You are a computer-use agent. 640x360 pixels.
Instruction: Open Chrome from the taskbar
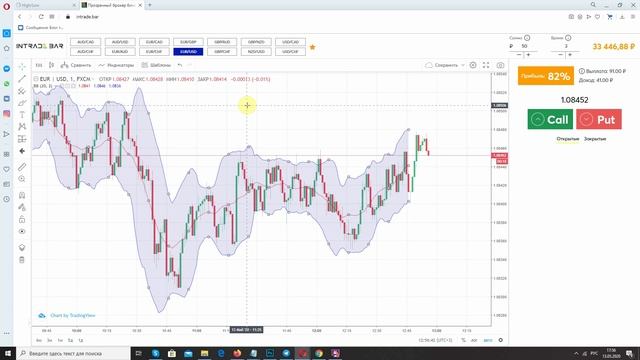click(319, 353)
